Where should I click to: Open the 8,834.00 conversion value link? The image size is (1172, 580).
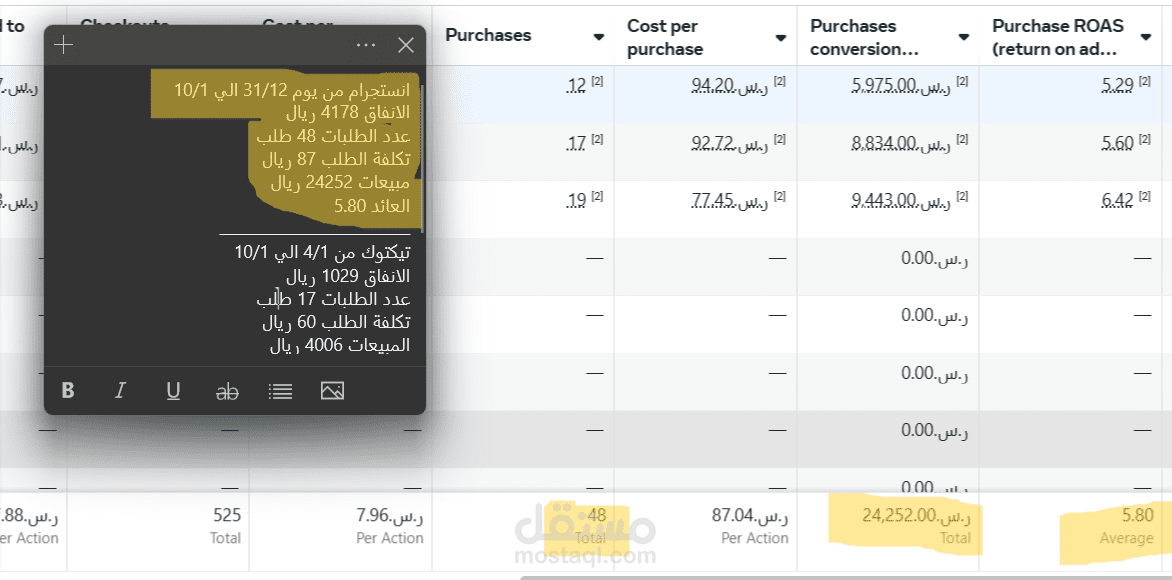coord(883,144)
